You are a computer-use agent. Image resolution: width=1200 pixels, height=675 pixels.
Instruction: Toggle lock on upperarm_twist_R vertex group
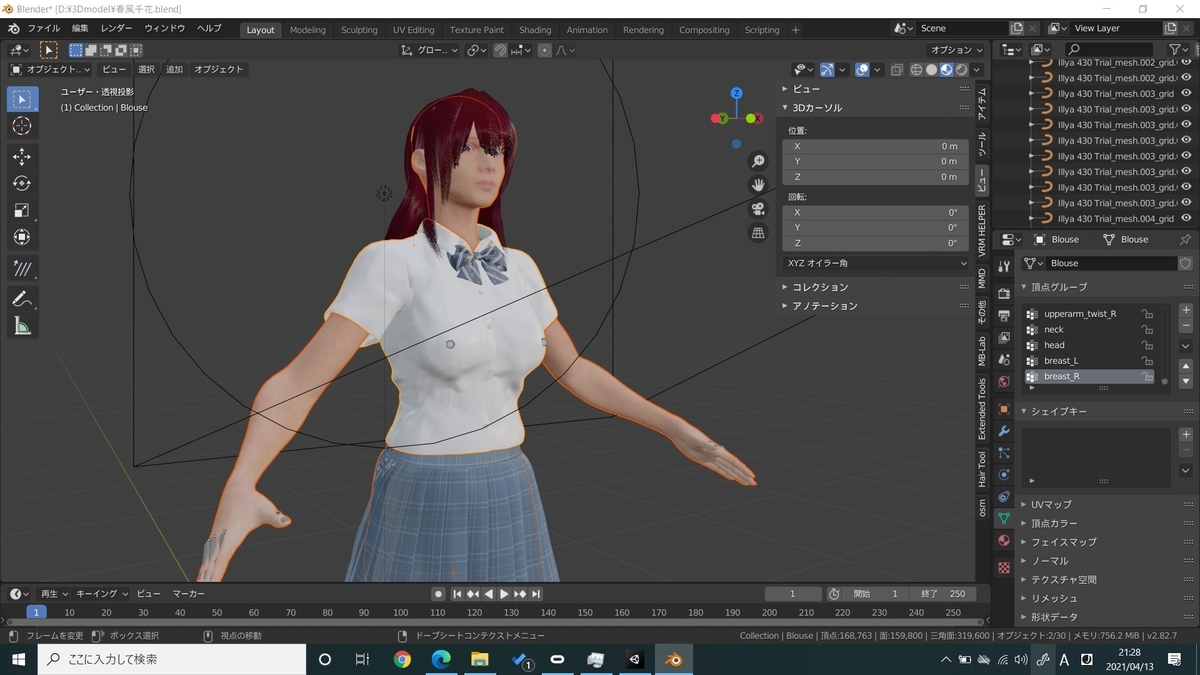pos(1148,314)
